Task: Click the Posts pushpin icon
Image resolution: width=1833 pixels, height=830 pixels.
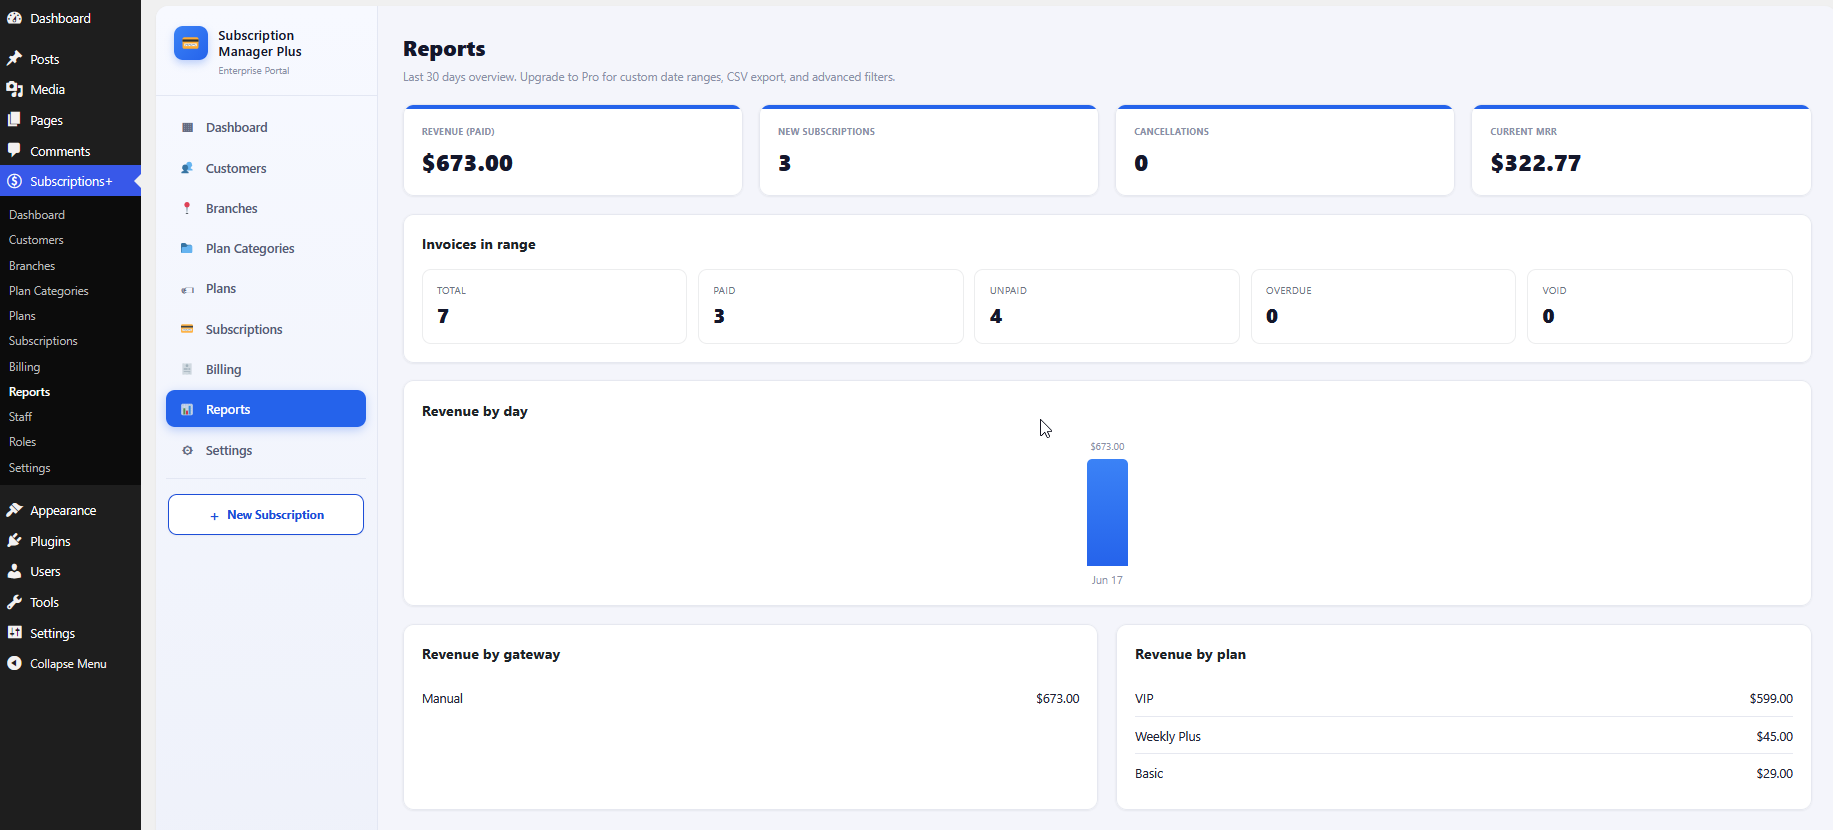Action: 14,59
